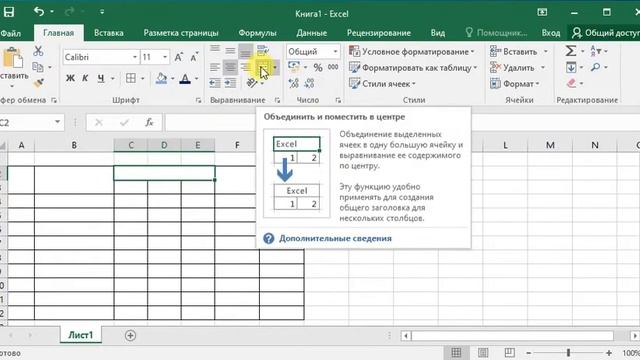
Task: Toggle bold formatting (Ж)
Action: point(70,78)
